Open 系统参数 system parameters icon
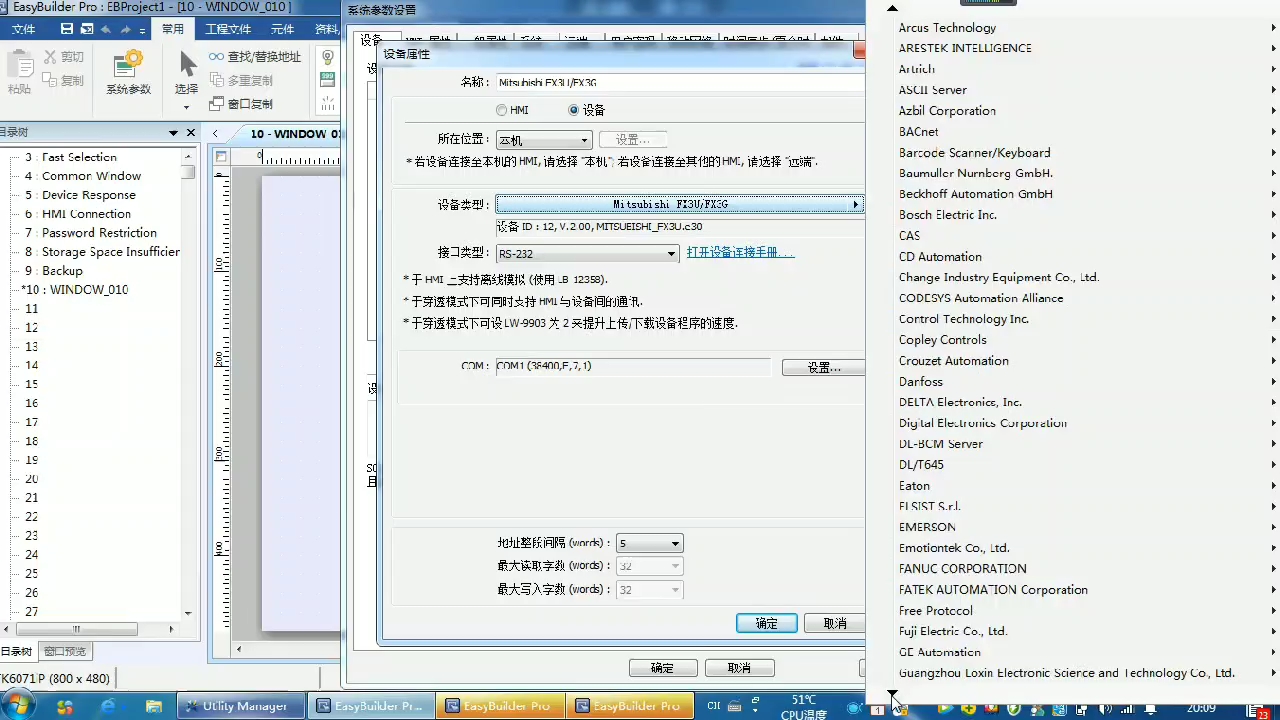 click(128, 66)
